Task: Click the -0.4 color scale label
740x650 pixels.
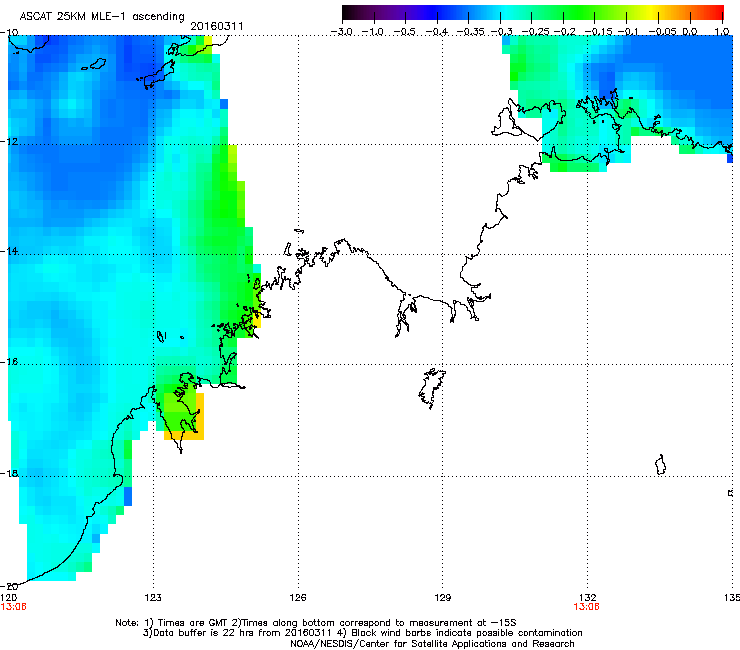Action: tap(437, 32)
